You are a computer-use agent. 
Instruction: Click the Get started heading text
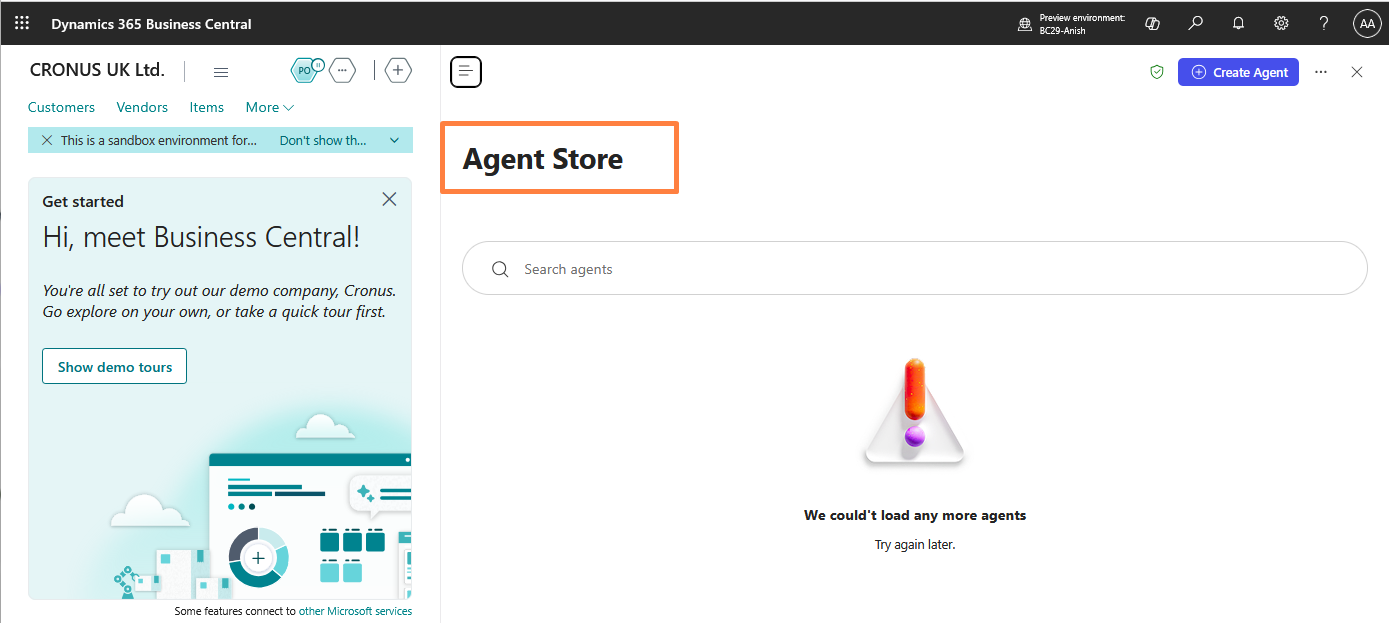click(x=83, y=201)
